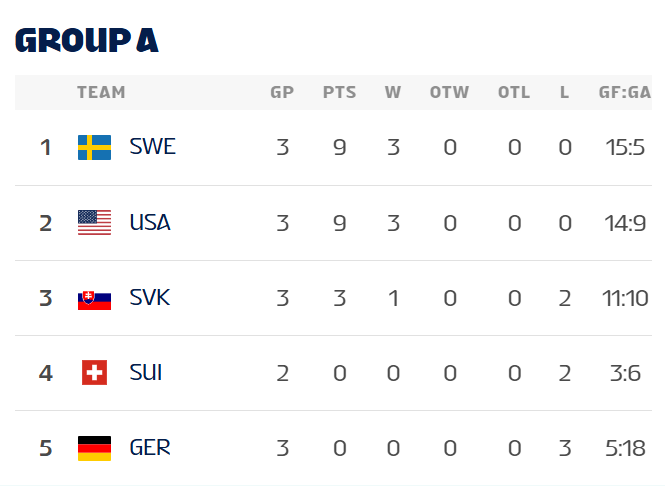This screenshot has height=486, width=665.
Task: Click the TEAM column header
Action: tap(101, 93)
